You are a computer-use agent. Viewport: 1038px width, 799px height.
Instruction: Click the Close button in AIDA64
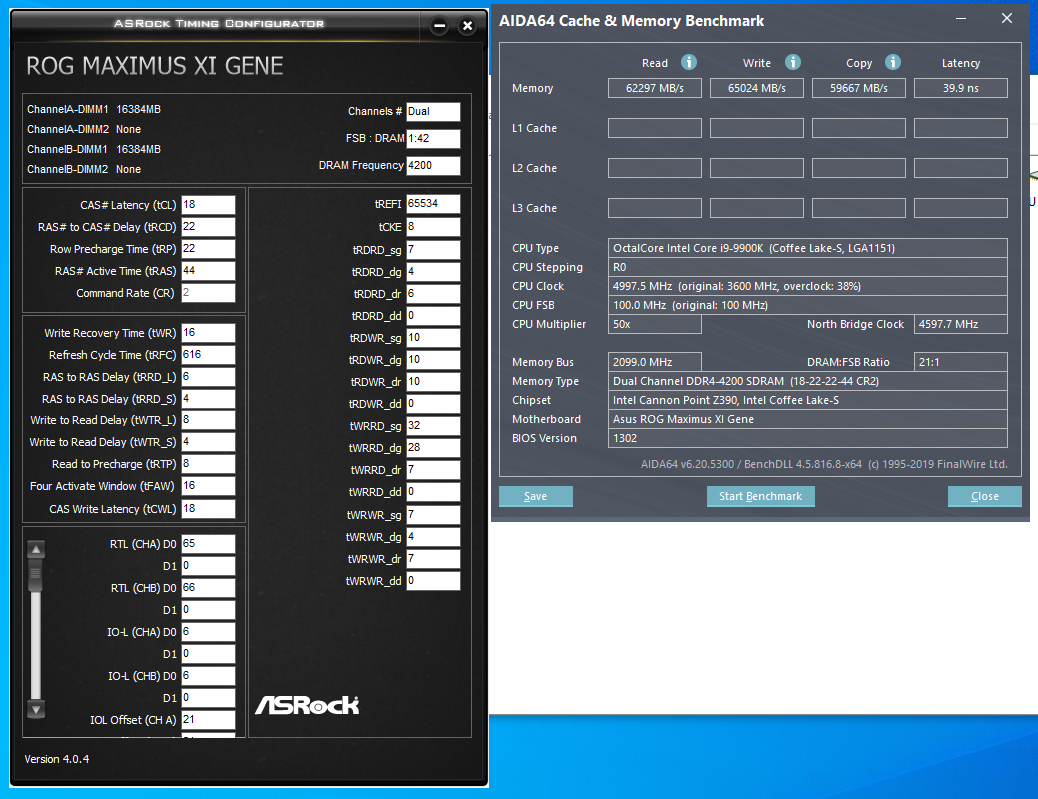click(x=984, y=496)
